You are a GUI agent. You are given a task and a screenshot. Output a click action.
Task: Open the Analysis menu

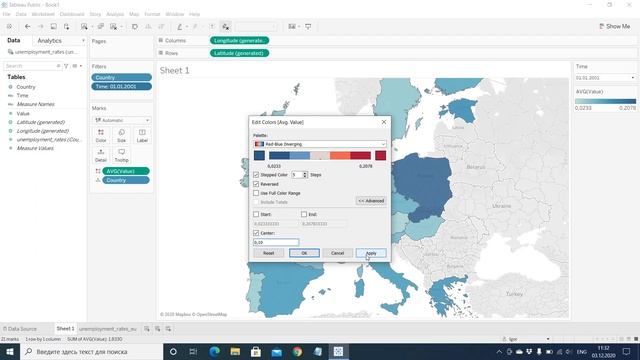pos(115,14)
